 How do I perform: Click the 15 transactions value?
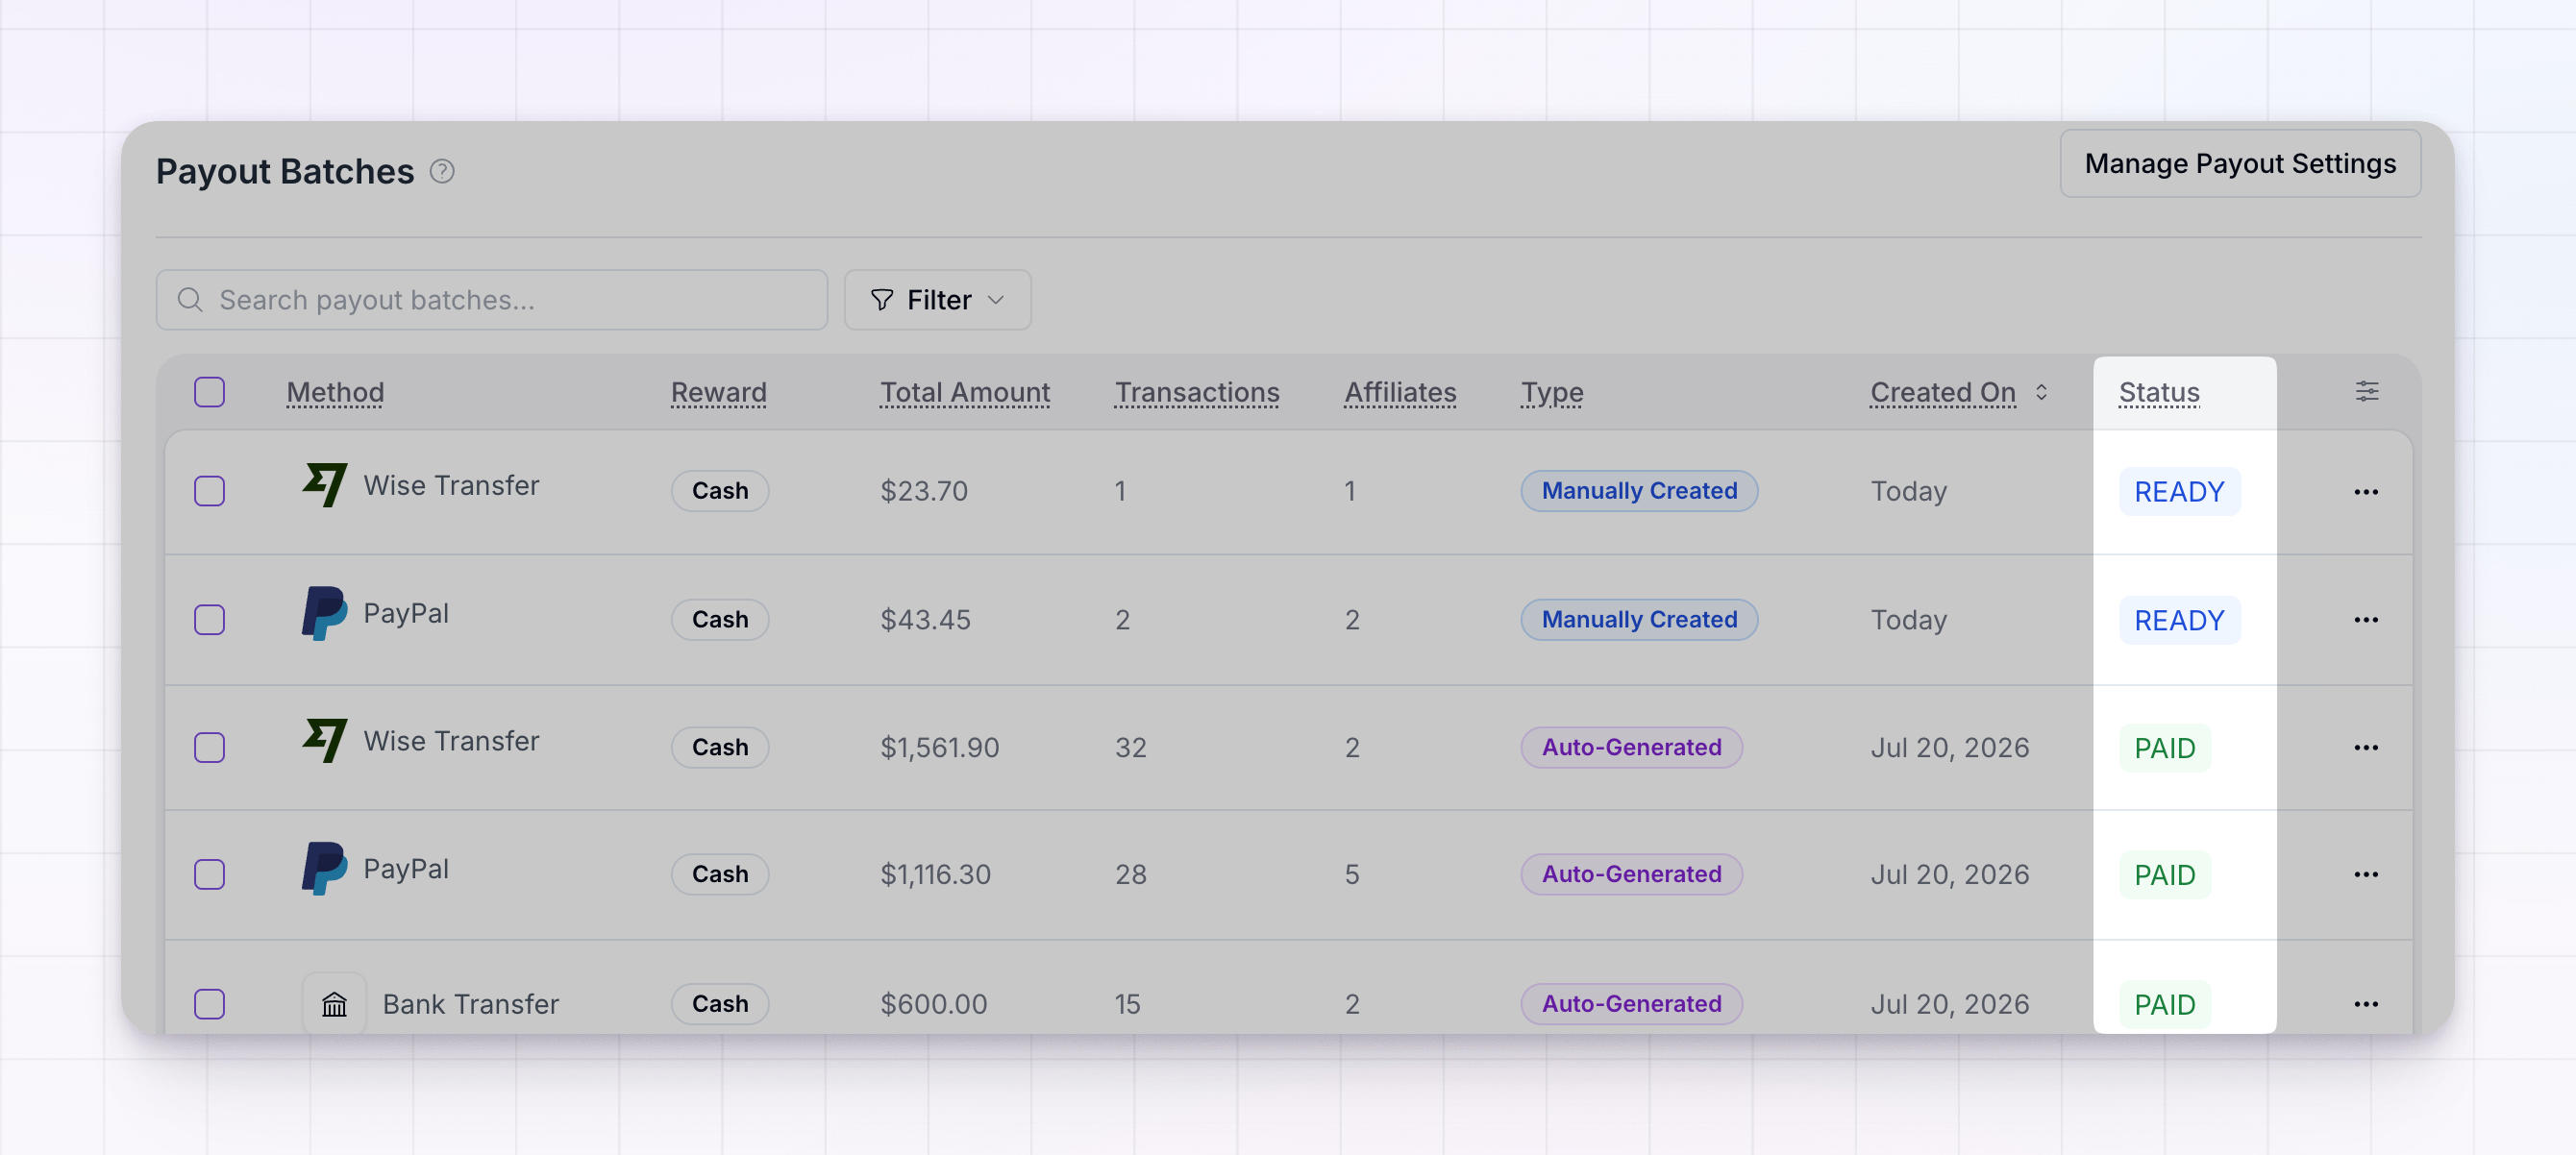[1128, 1004]
